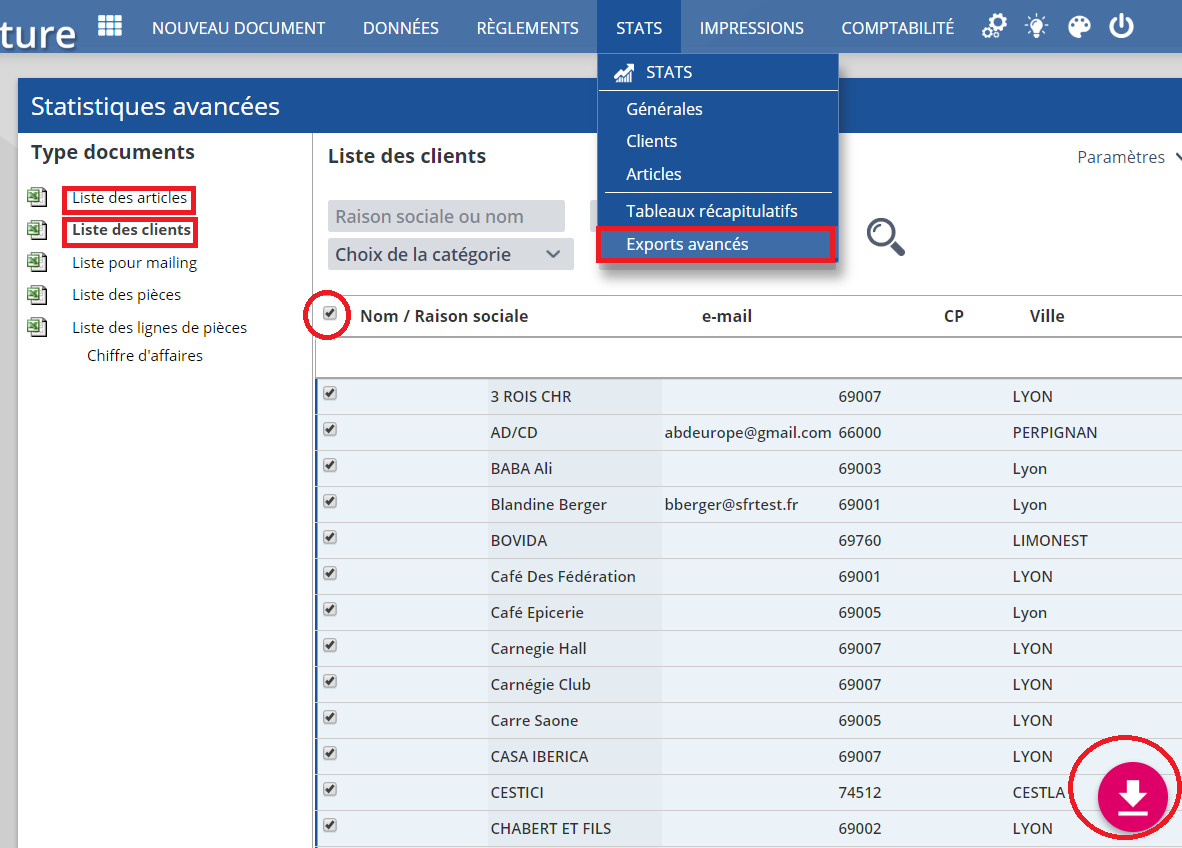Open Chiffre d'affaires sub-item
Screen dimensions: 1182x848
(x=145, y=356)
